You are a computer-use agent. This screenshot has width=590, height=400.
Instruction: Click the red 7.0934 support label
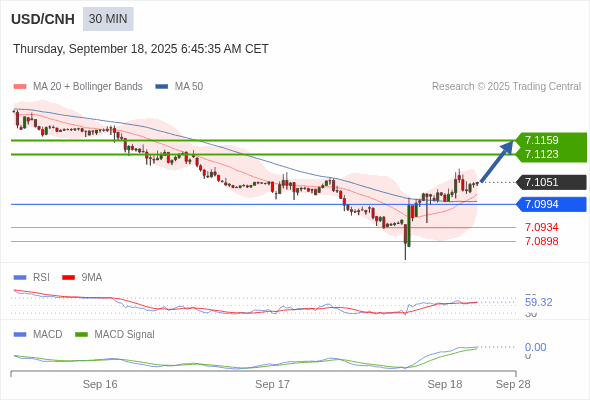pyautogui.click(x=542, y=227)
